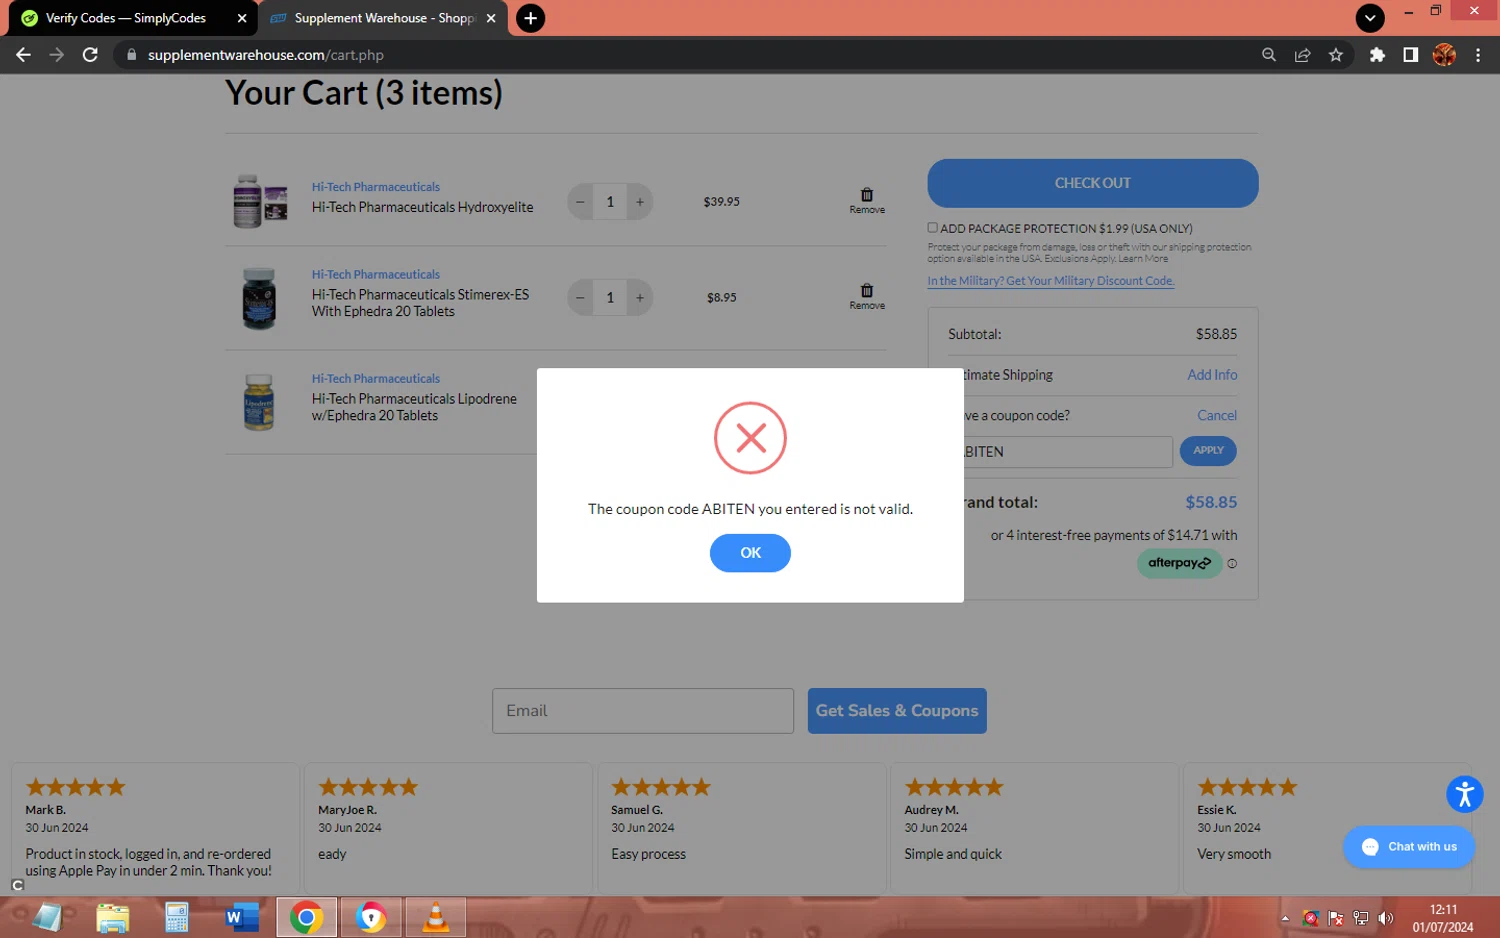
Task: View site information lock icon
Action: [x=131, y=55]
